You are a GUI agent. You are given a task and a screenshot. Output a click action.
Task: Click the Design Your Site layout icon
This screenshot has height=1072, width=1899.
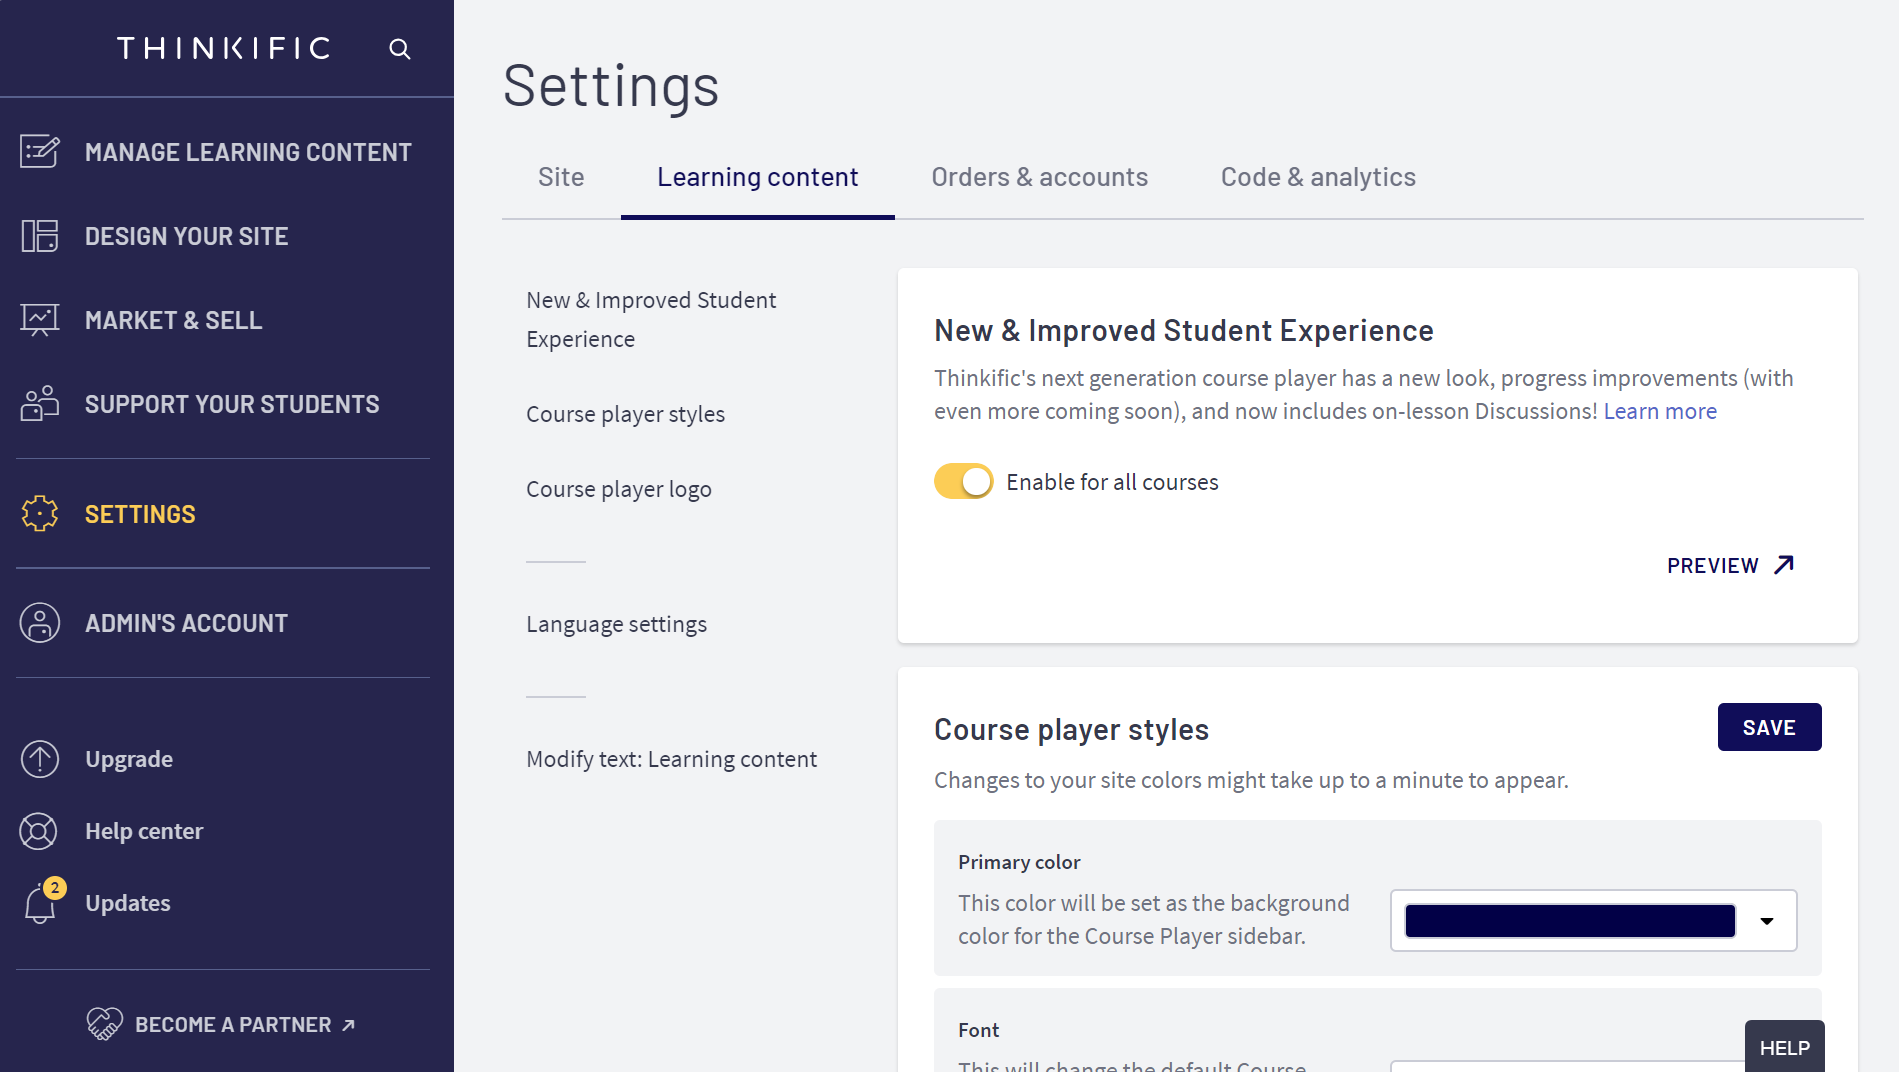click(x=40, y=236)
